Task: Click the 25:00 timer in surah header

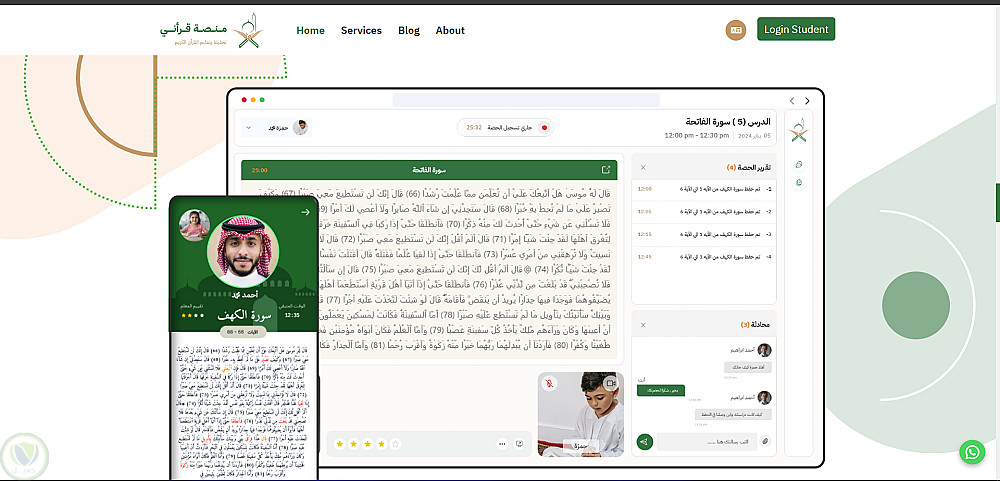Action: click(x=259, y=170)
